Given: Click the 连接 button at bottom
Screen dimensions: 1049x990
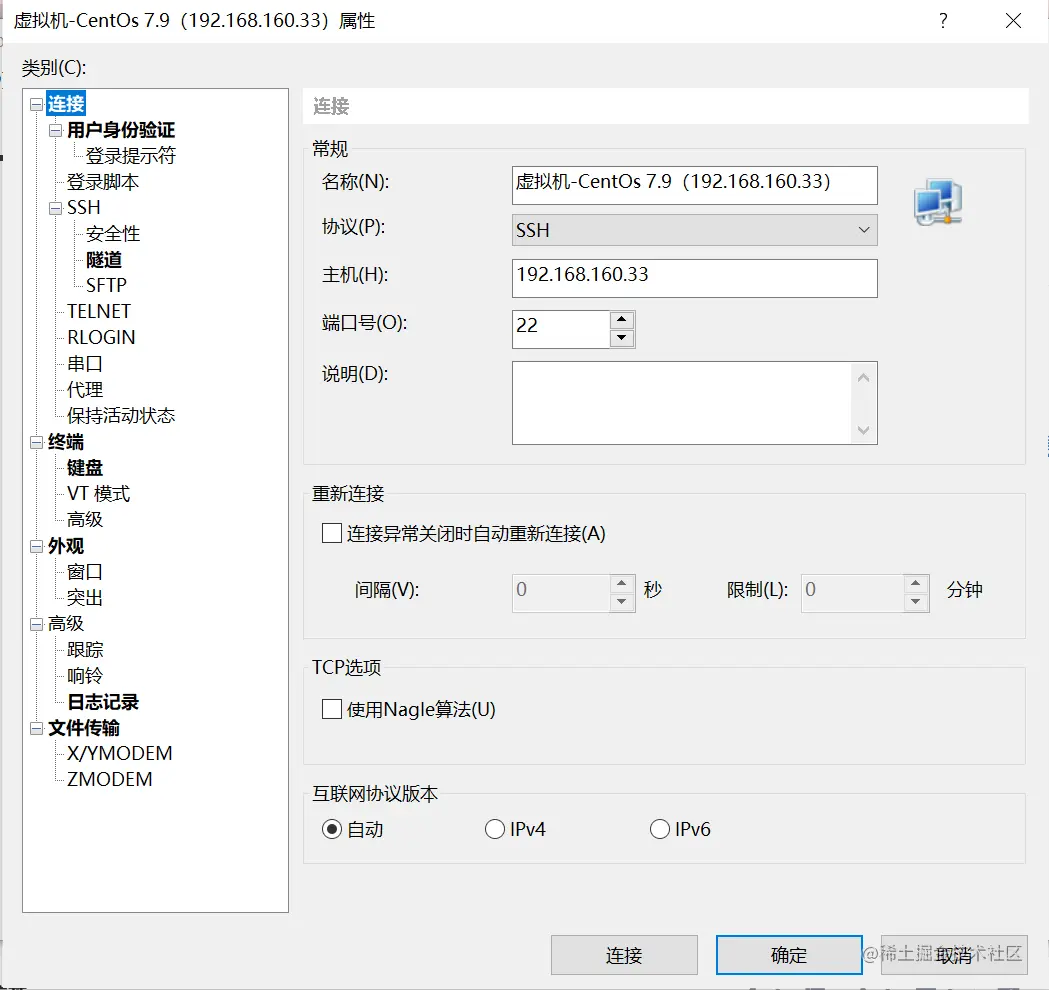Looking at the screenshot, I should click(624, 955).
